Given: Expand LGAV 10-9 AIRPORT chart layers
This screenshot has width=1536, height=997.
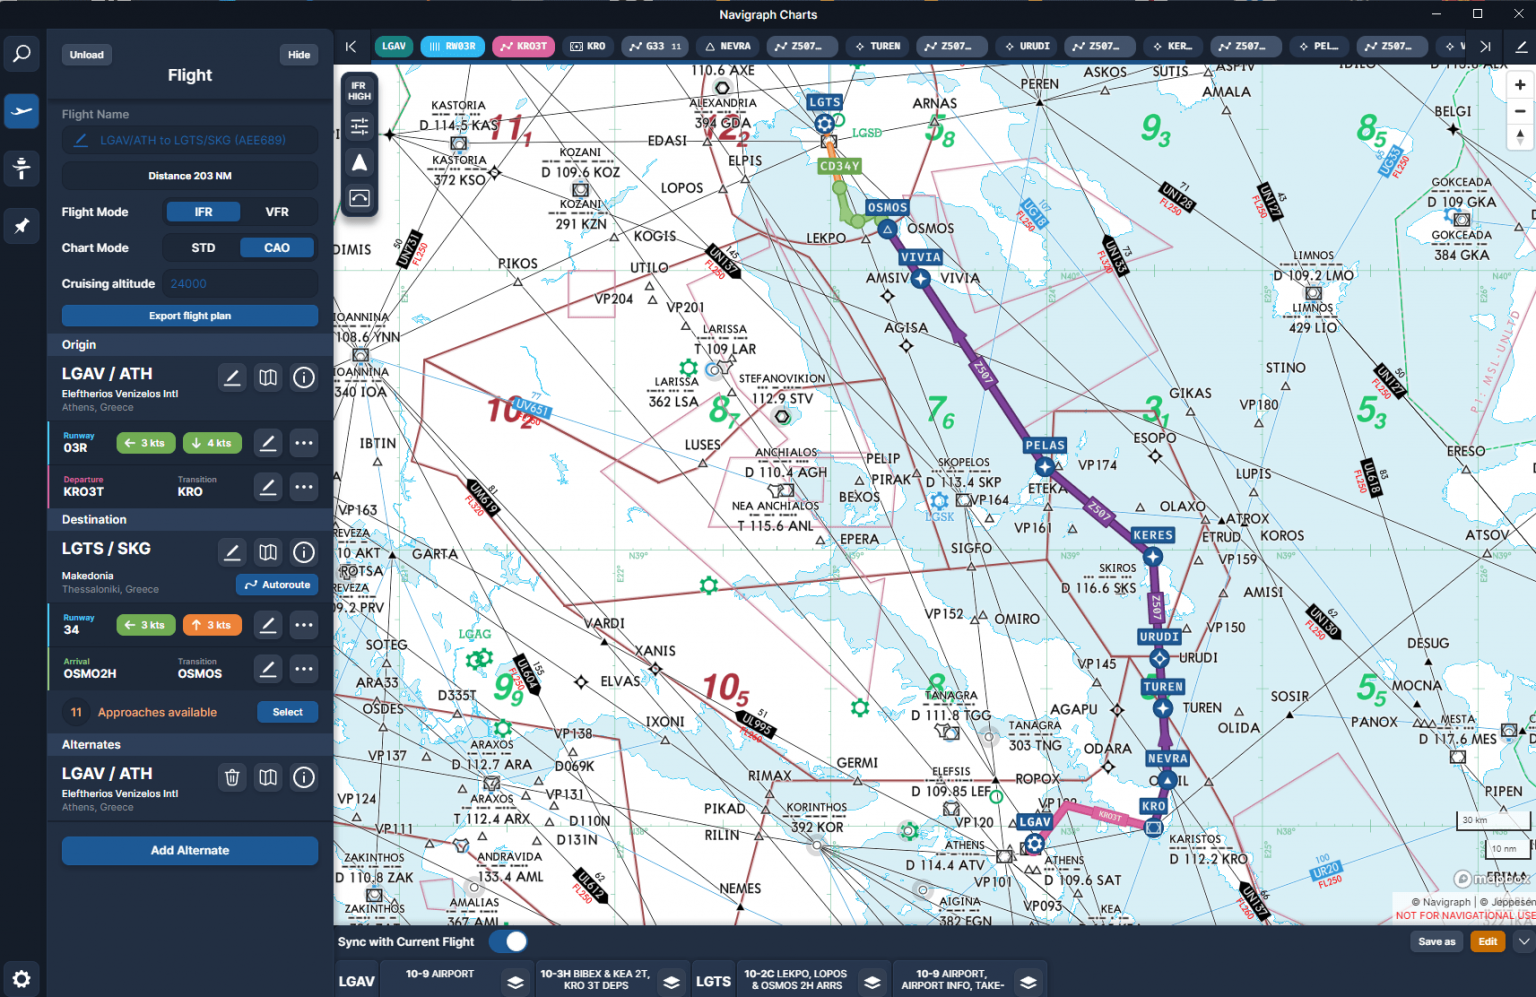Looking at the screenshot, I should 515,982.
